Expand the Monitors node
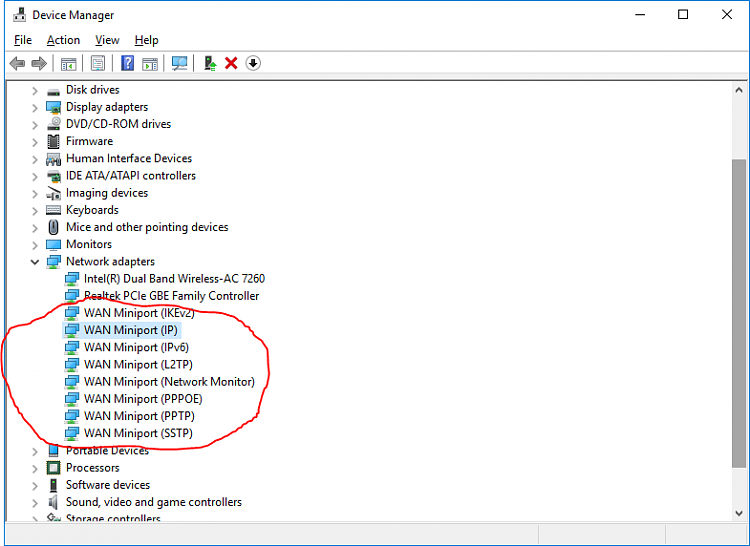 pyautogui.click(x=34, y=245)
